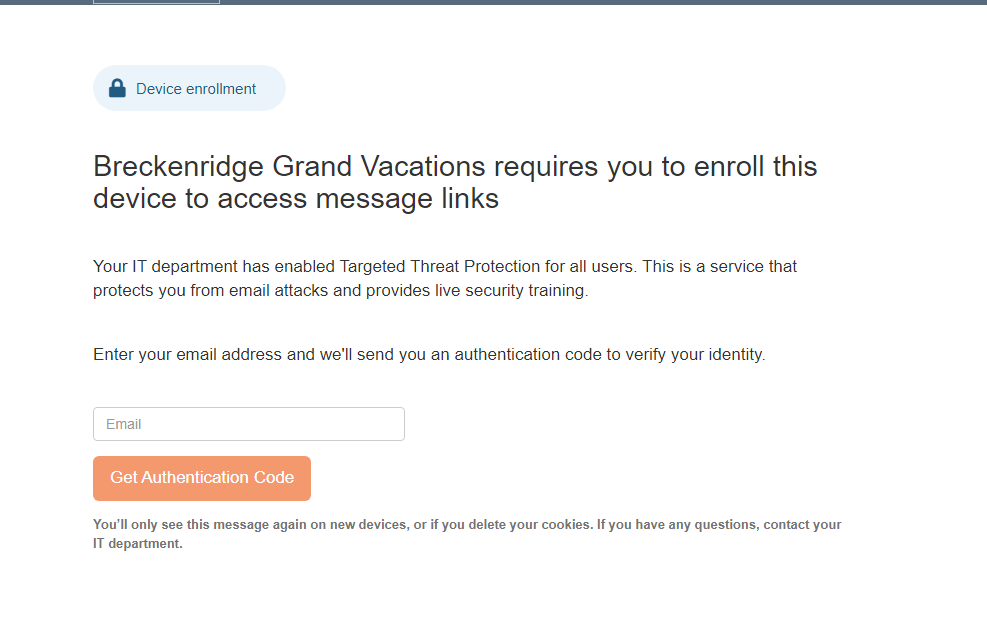The image size is (987, 619).
Task: Click the lock symbol next to 'Device enrollment'
Action: [x=117, y=88]
